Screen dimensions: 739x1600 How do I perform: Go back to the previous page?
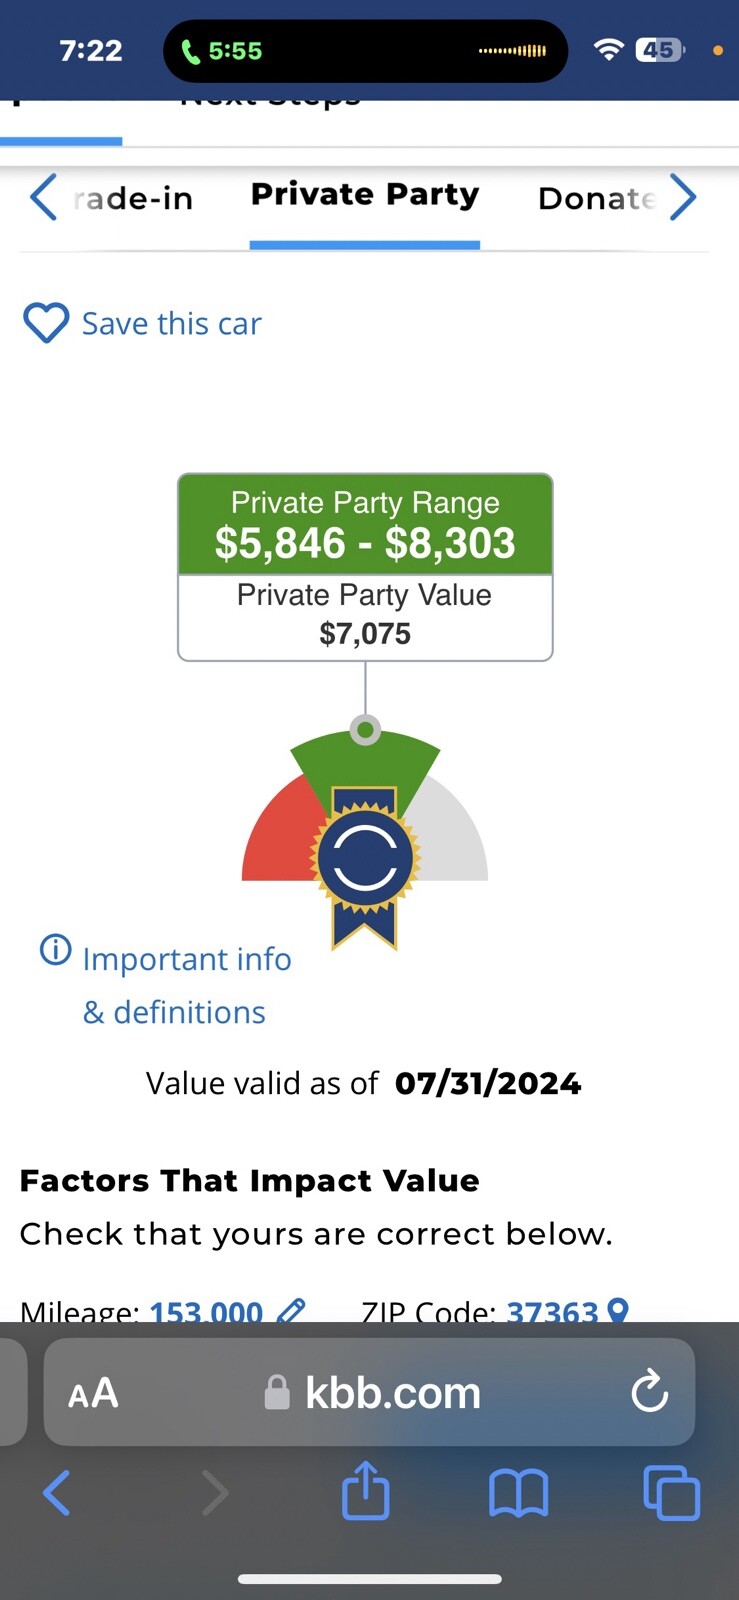point(57,1493)
